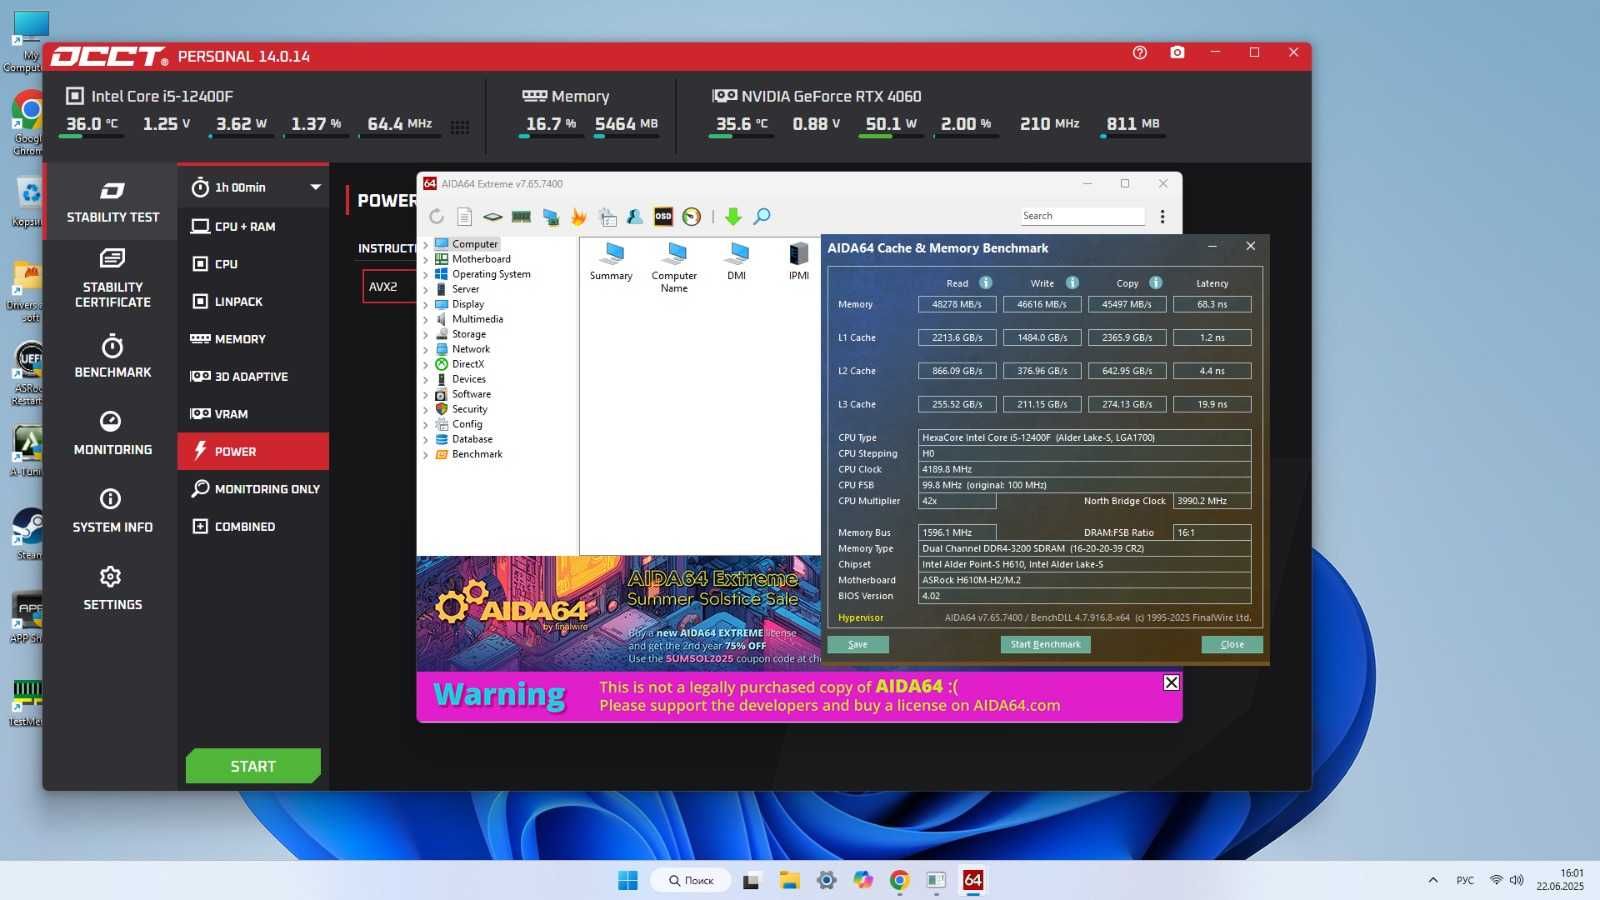Expand the Computer tree node
This screenshot has height=900, width=1600.
point(426,244)
